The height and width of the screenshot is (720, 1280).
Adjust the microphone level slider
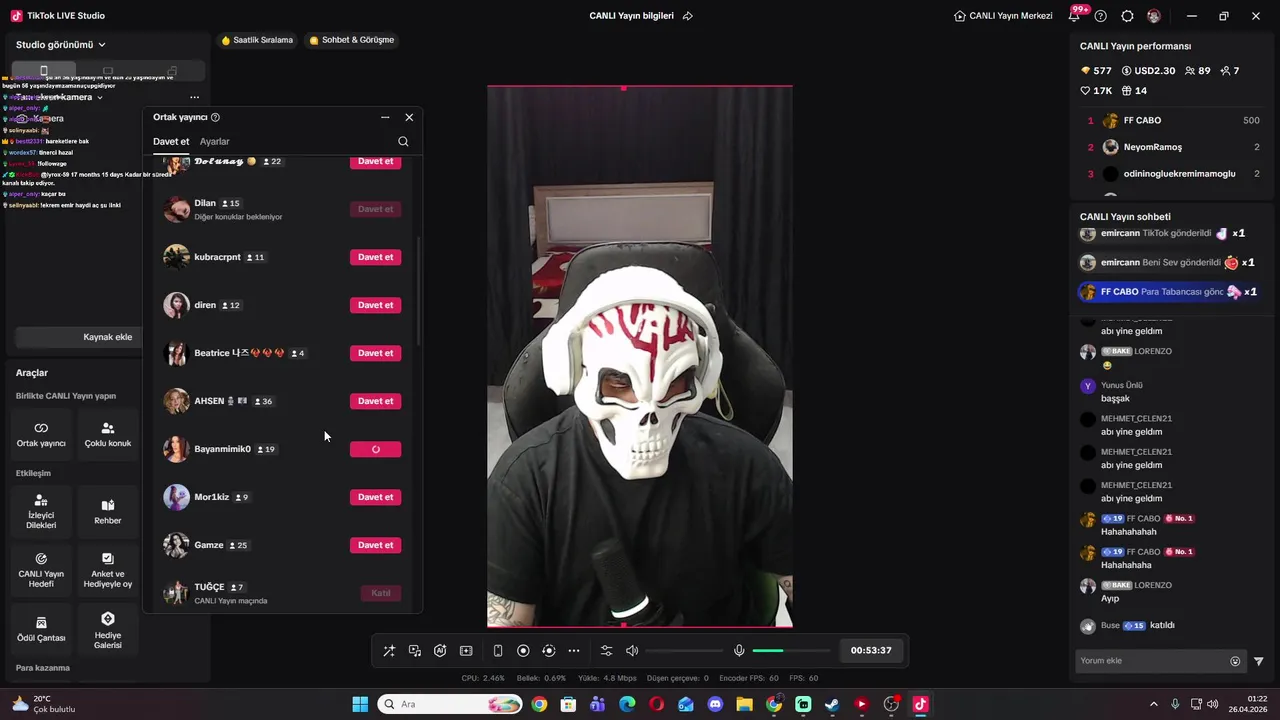click(x=791, y=651)
